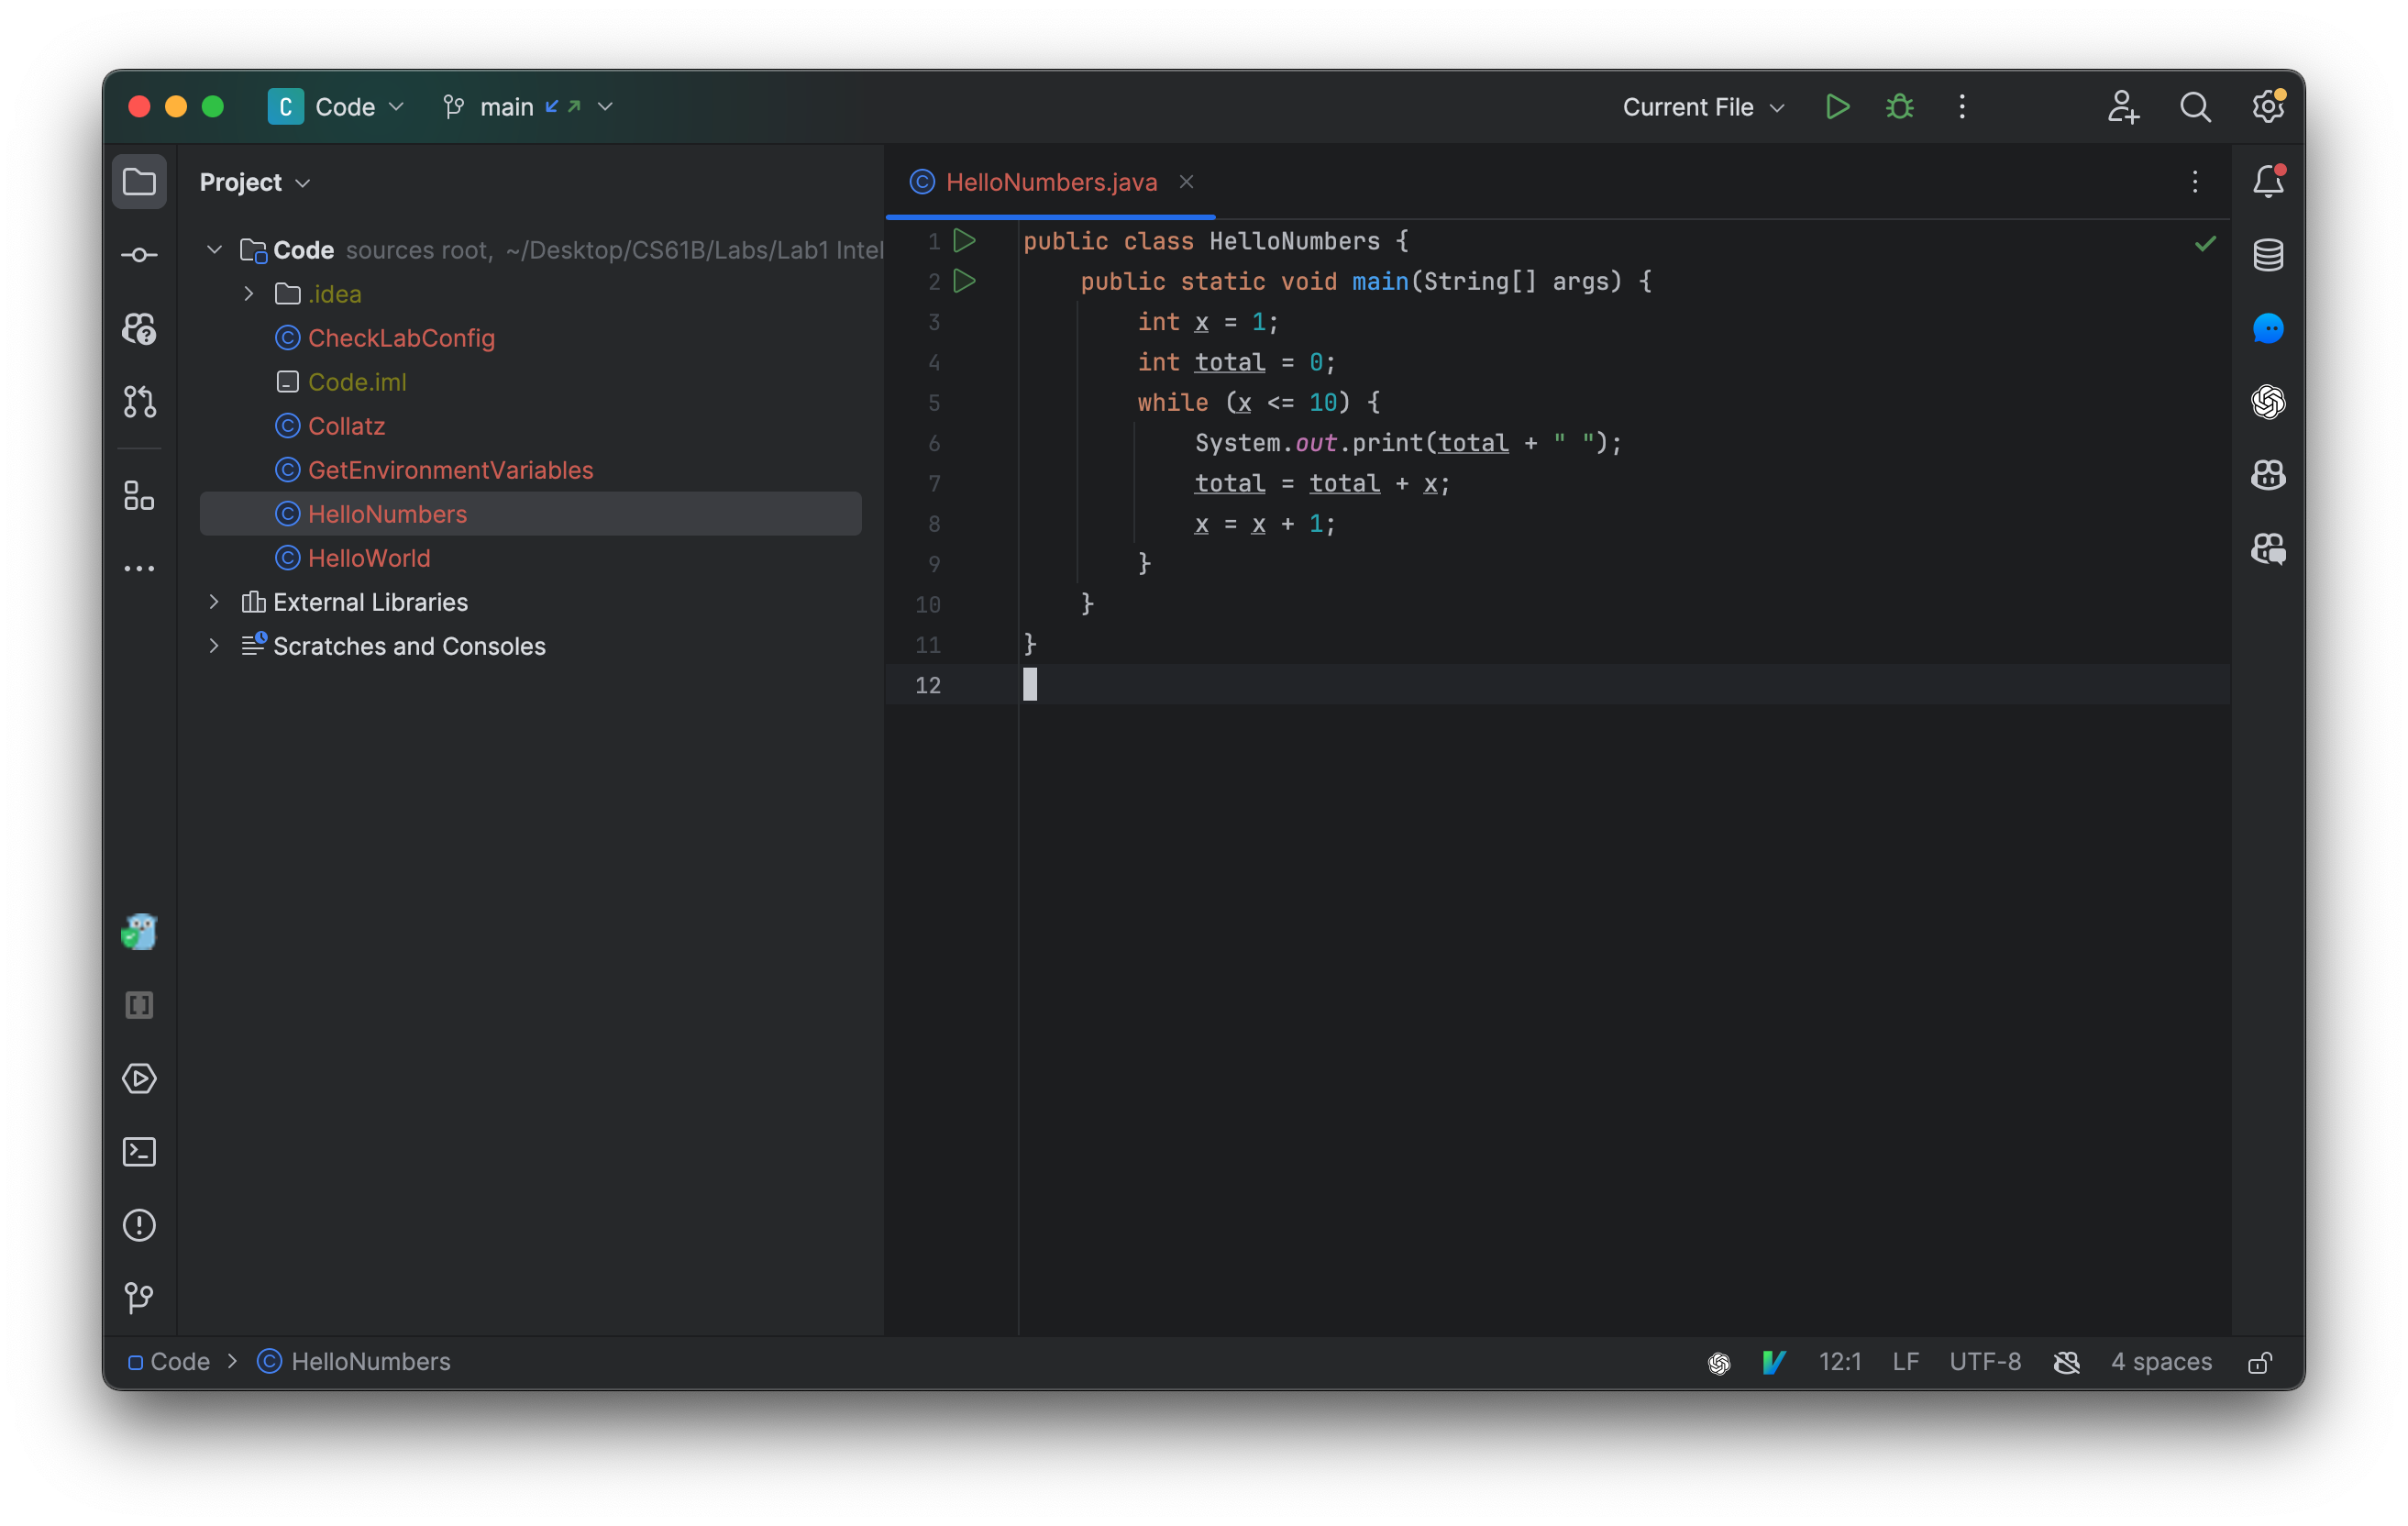
Task: Open the Notifications bell
Action: coord(2268,182)
